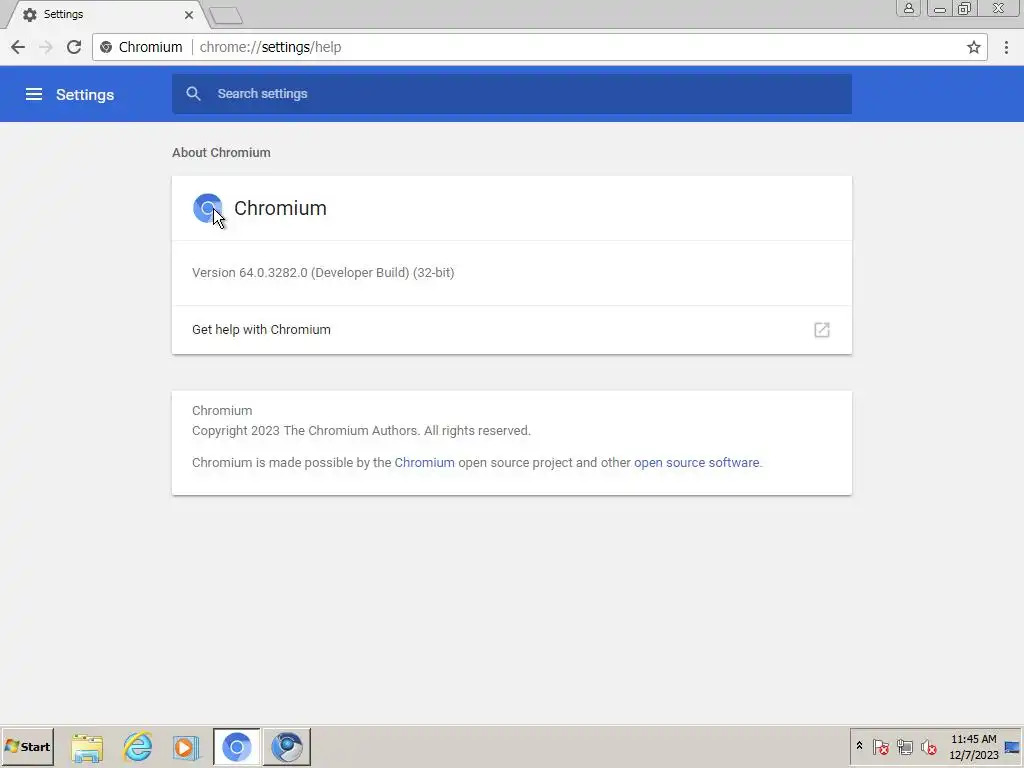Viewport: 1024px width, 768px height.
Task: Open the Settings hamburger menu
Action: (x=34, y=94)
